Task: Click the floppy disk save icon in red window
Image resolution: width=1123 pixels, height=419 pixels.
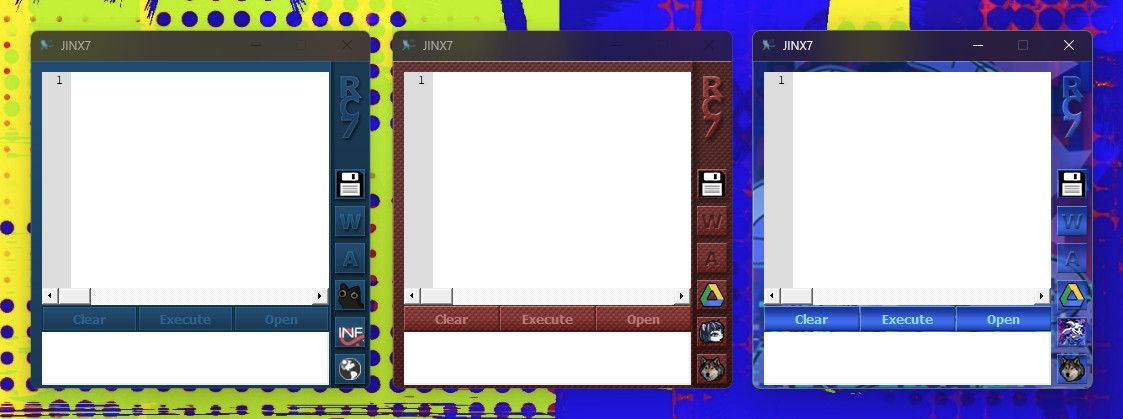Action: point(712,184)
